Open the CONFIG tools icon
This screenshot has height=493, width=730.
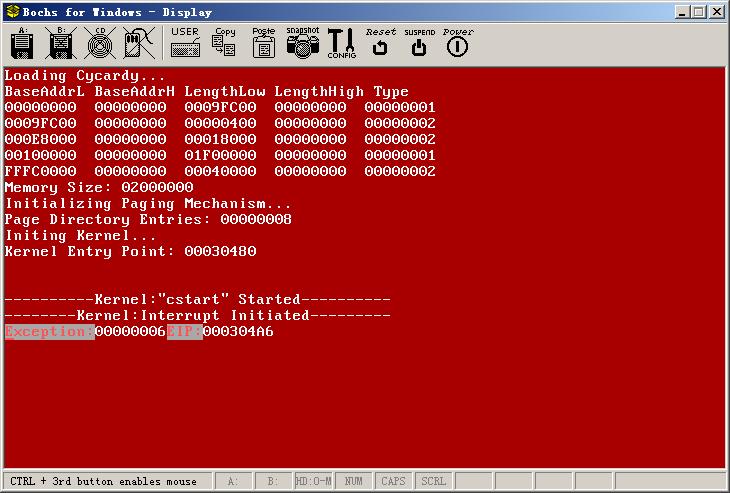coord(342,43)
